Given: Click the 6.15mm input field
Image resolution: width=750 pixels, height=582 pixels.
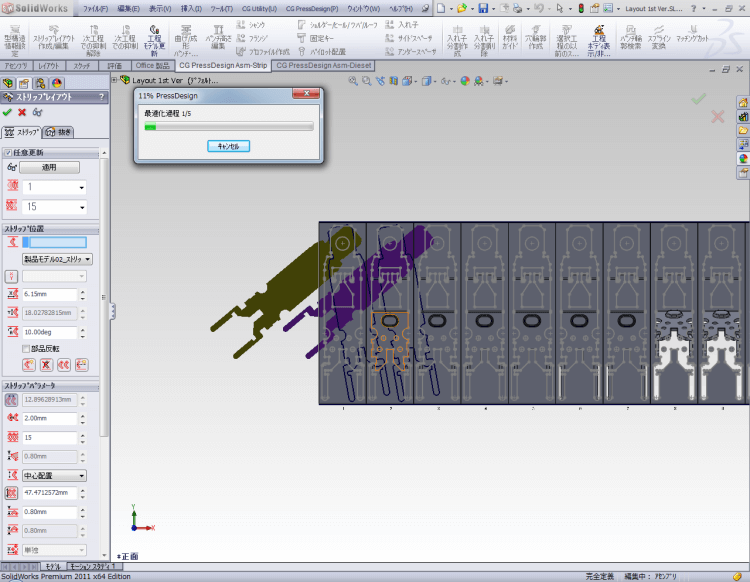Looking at the screenshot, I should (x=50, y=294).
